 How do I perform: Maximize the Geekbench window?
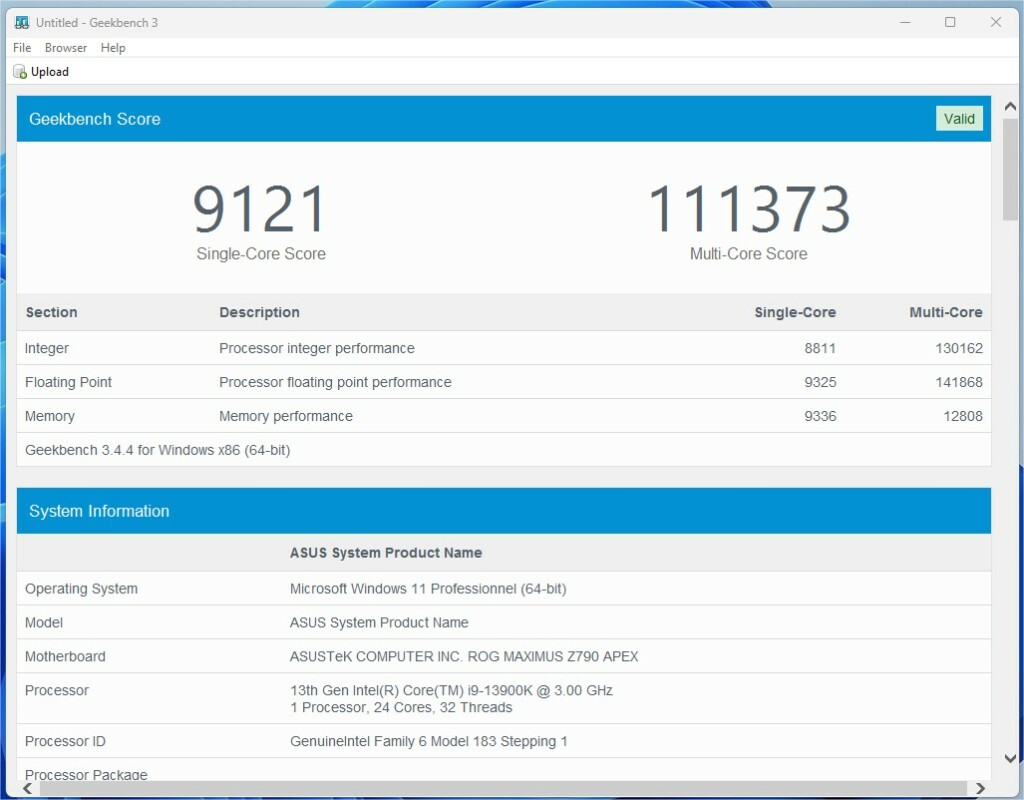tap(950, 22)
